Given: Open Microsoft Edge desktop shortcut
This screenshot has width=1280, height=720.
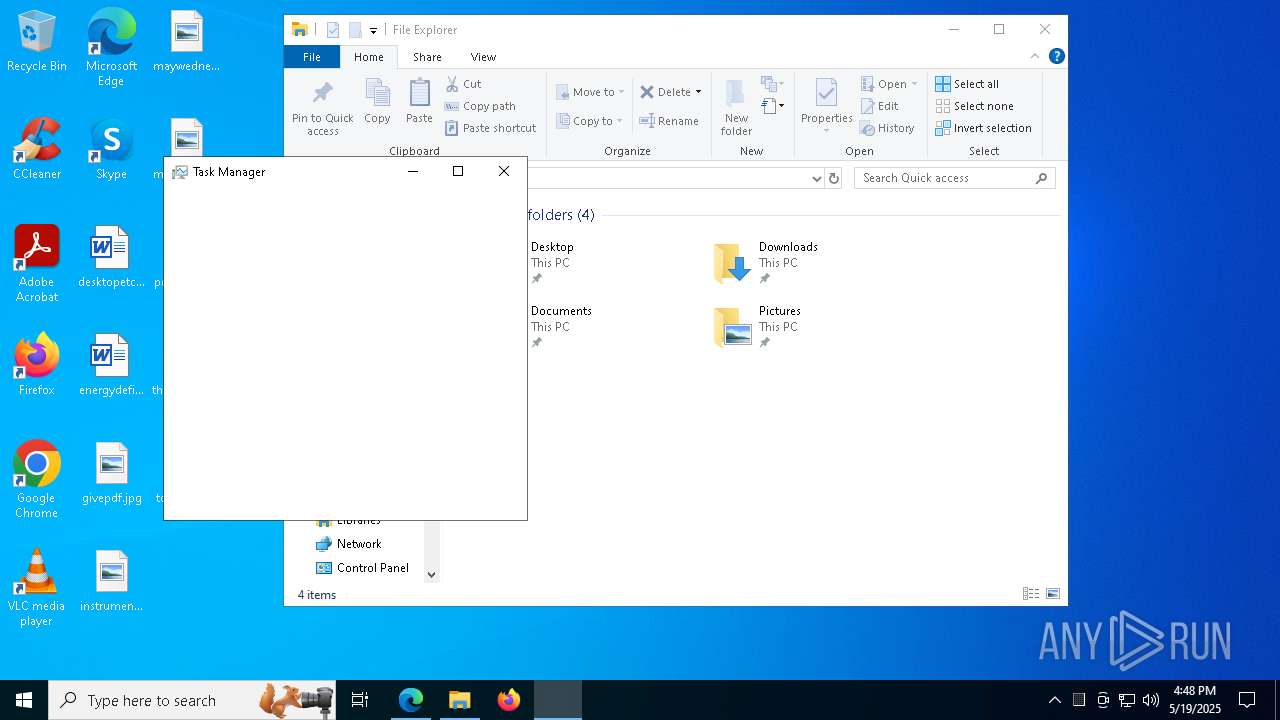Looking at the screenshot, I should coord(111,48).
